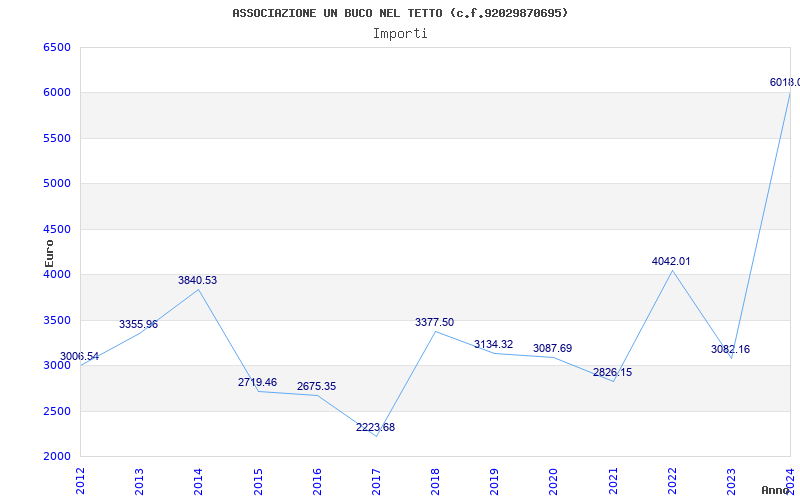Click y-axis tick 3000
This screenshot has height=500, width=800.
[x=57, y=366]
